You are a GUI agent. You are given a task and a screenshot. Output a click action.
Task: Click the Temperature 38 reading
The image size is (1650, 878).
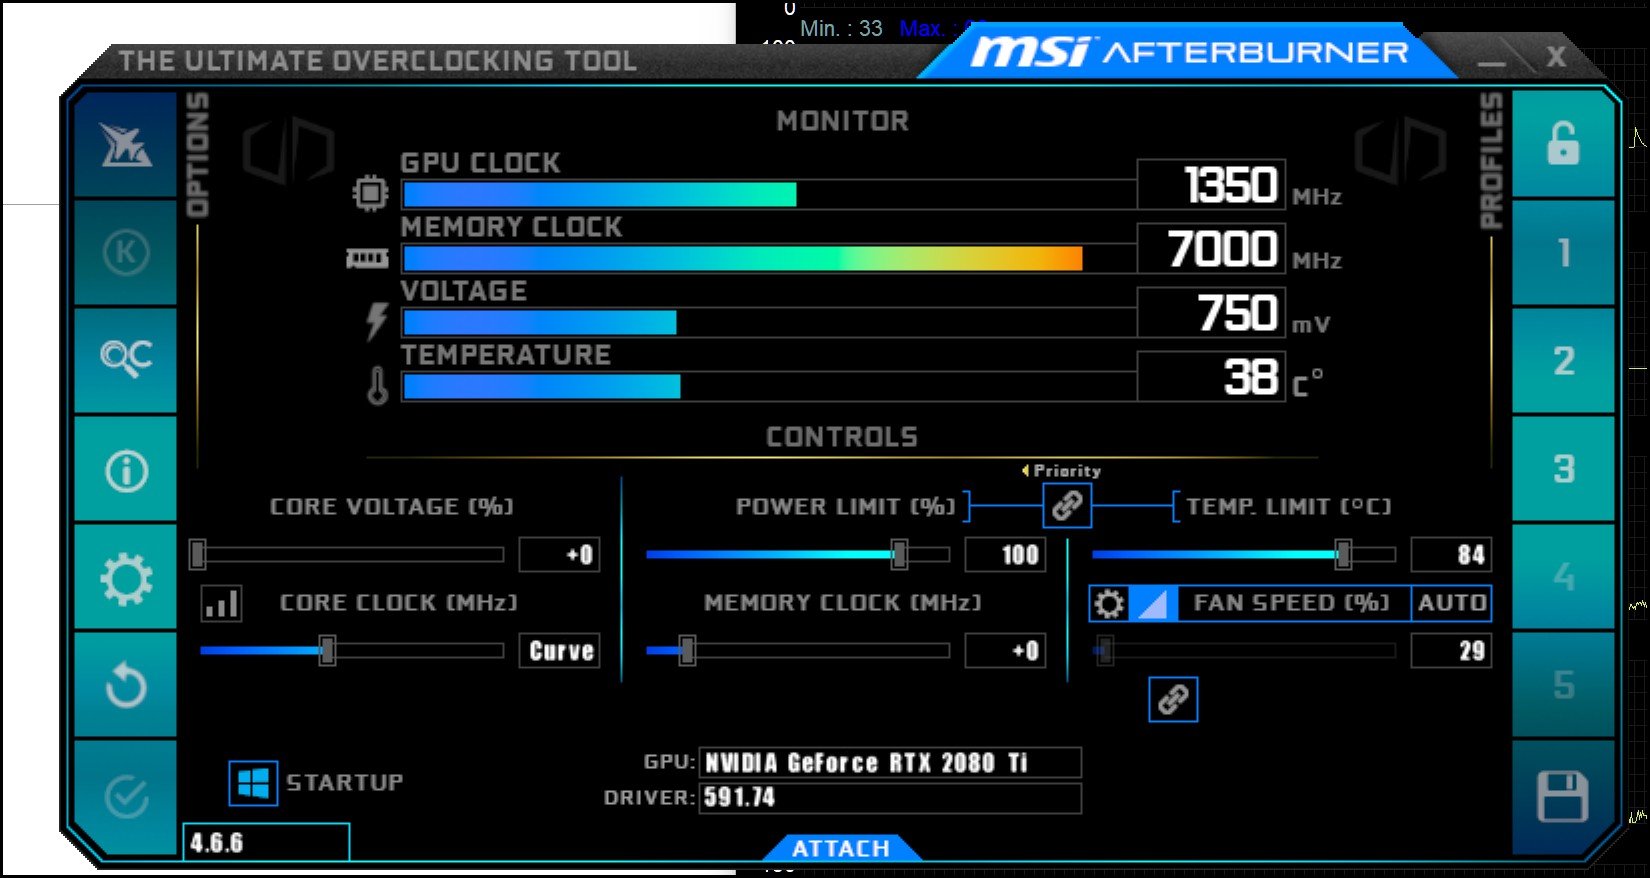pos(1211,377)
